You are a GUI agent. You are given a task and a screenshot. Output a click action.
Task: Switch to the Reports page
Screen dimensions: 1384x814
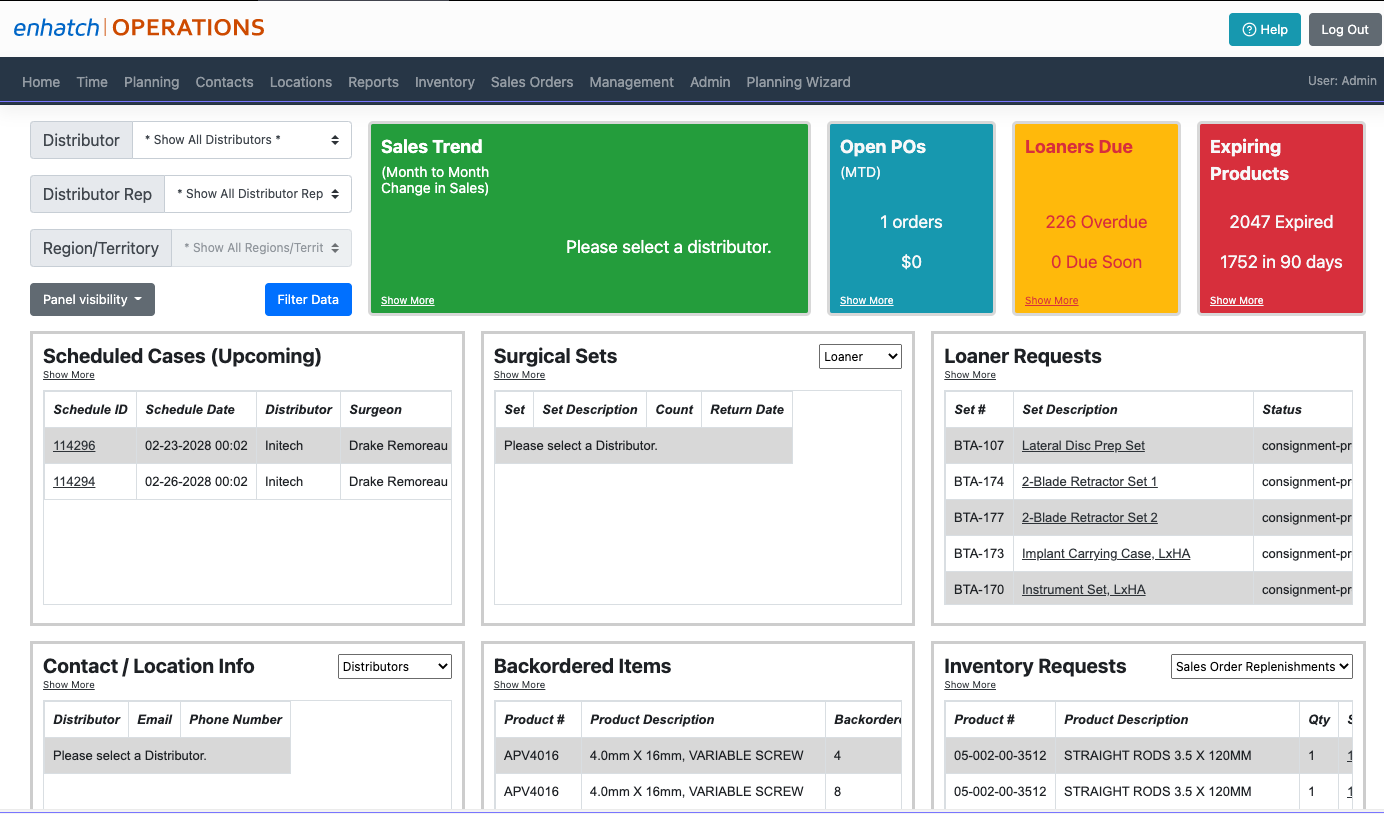point(373,82)
